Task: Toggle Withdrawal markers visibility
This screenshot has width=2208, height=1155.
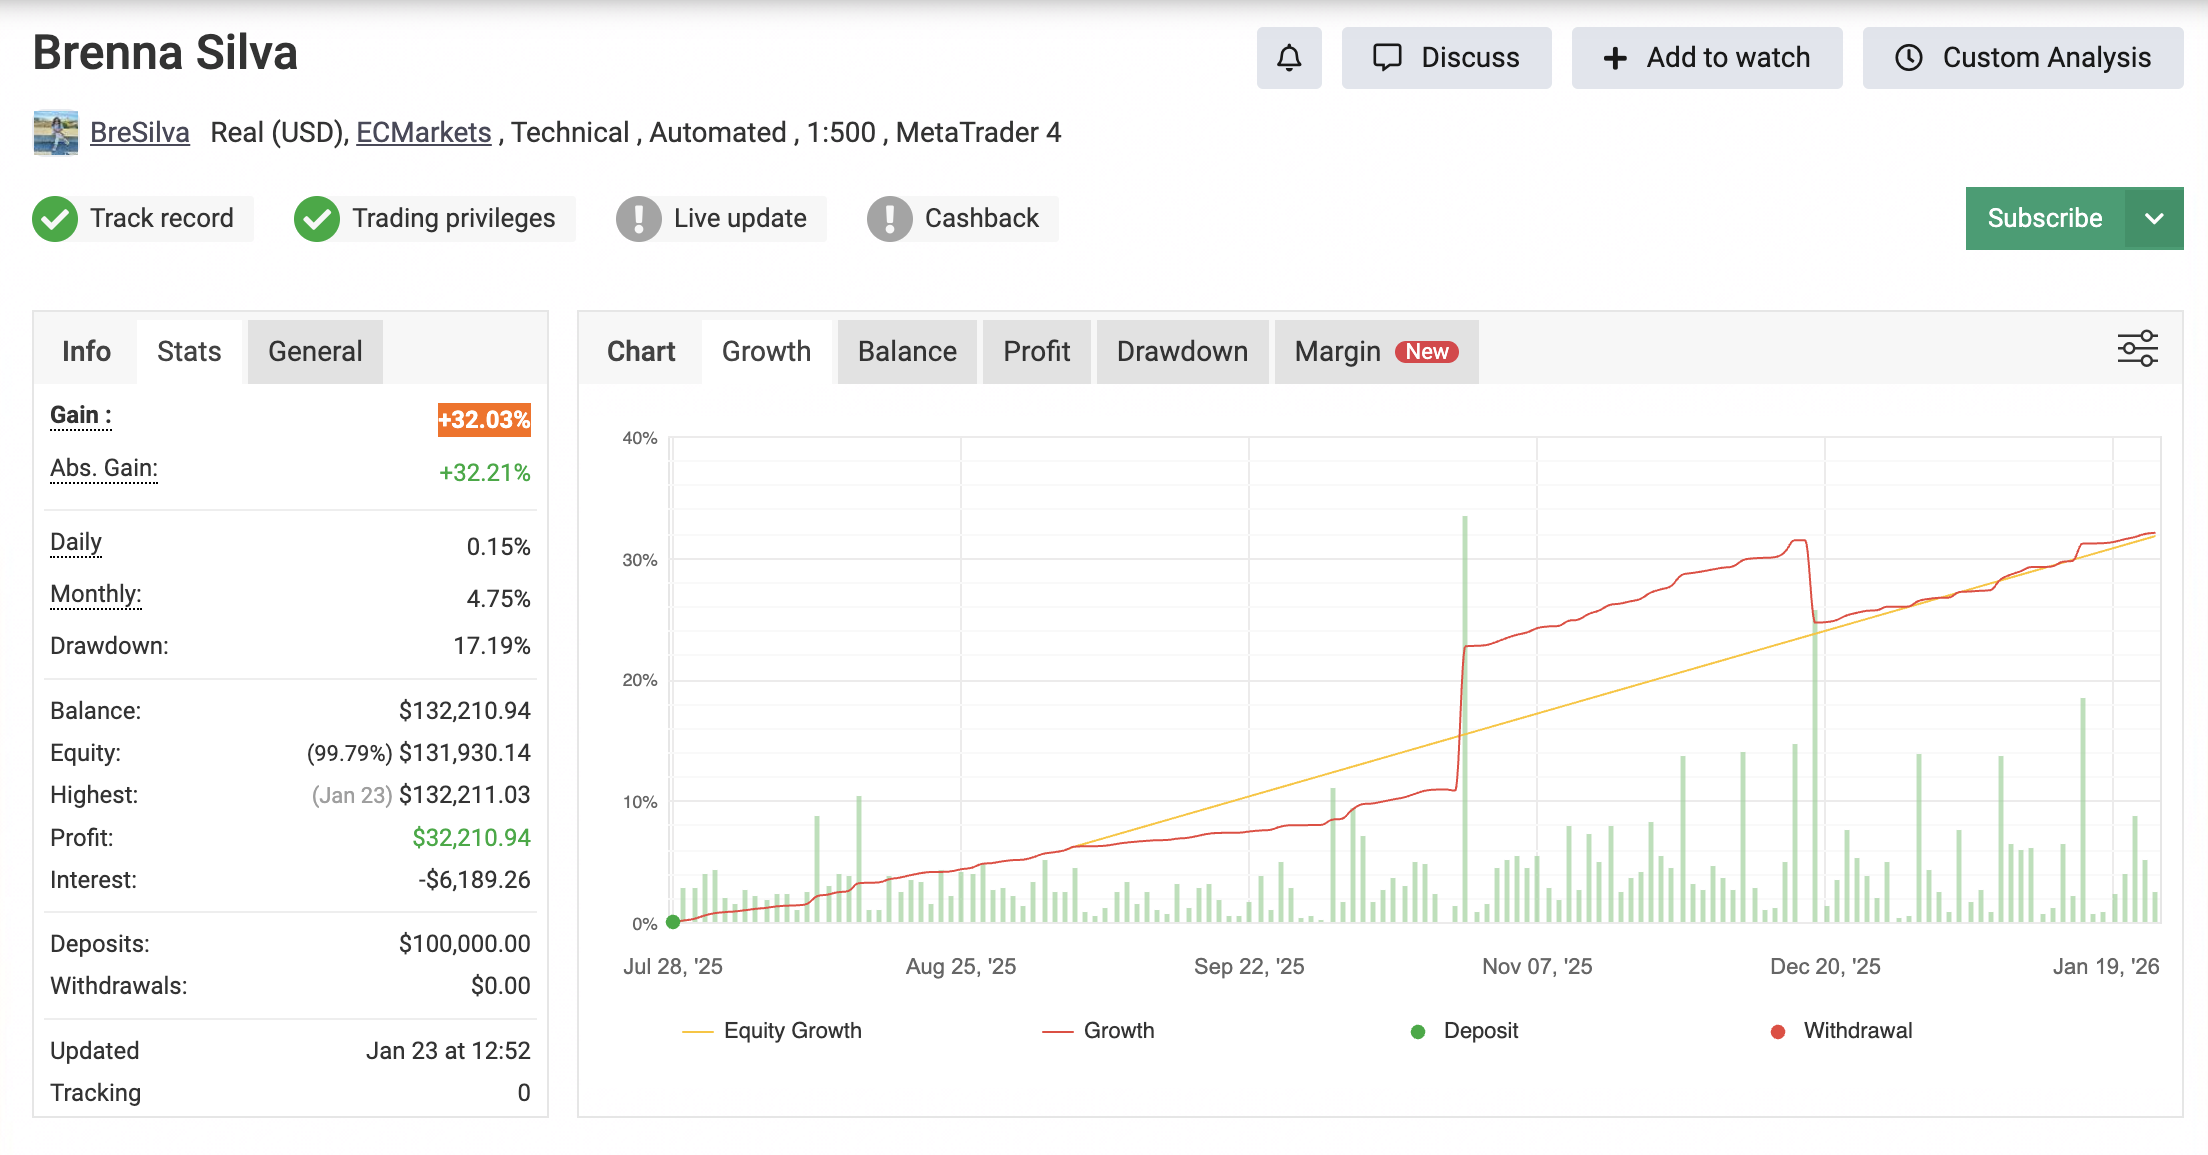Action: [1840, 1030]
